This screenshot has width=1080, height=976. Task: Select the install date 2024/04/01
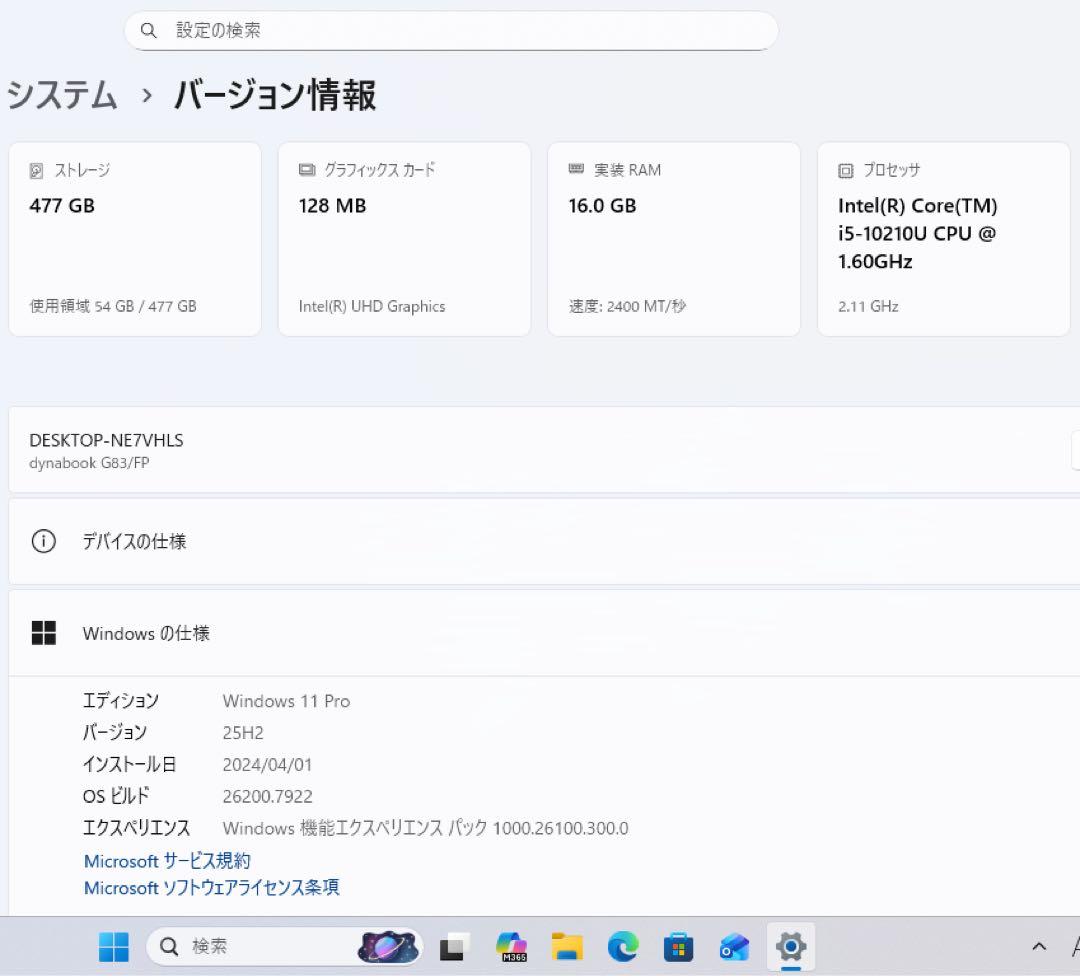(267, 765)
